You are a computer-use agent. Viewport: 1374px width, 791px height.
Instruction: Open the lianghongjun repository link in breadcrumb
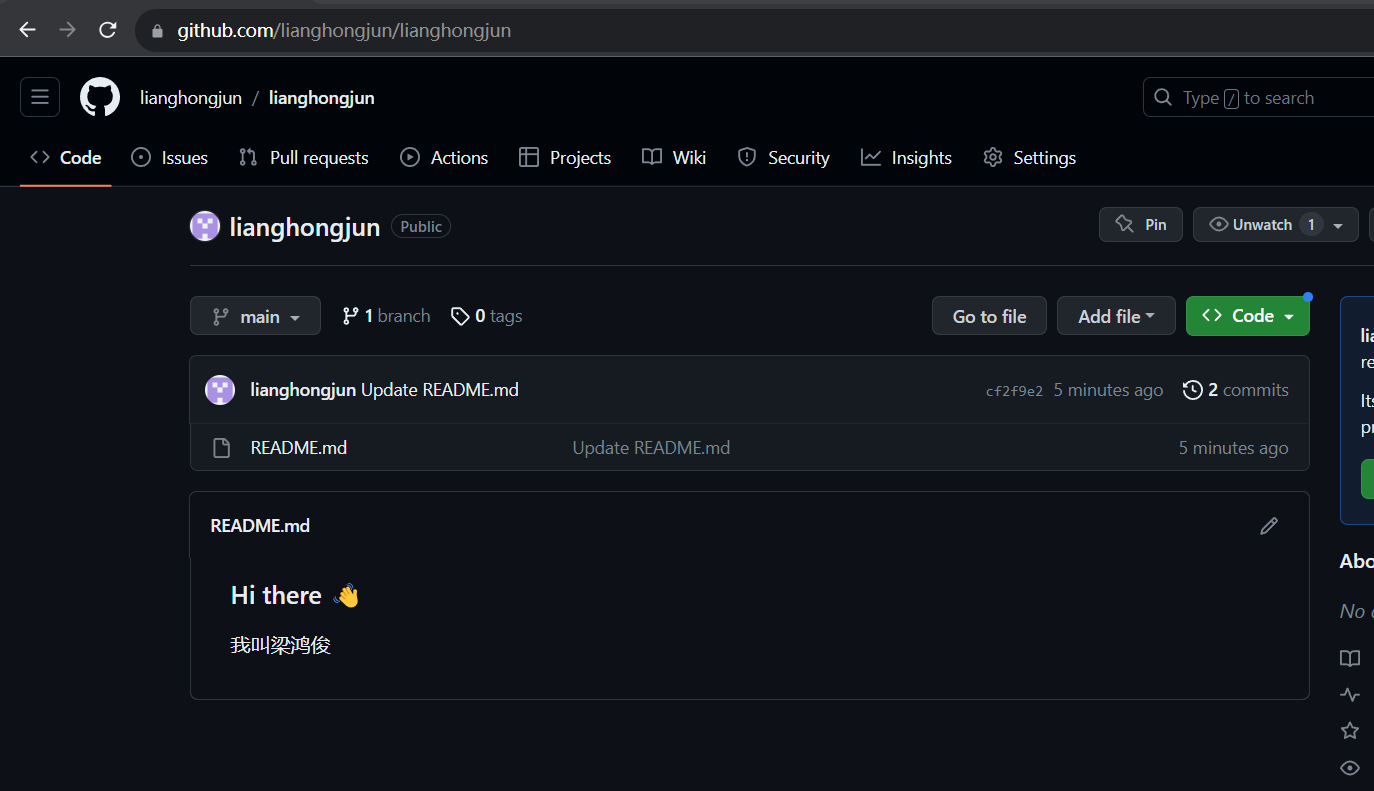click(322, 98)
